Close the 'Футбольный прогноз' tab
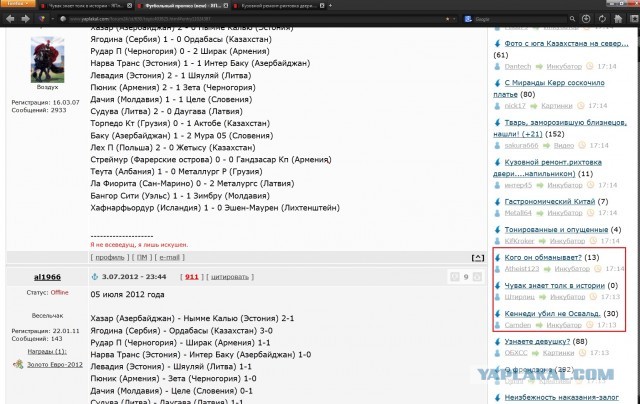The height and width of the screenshot is (404, 640). (226, 6)
